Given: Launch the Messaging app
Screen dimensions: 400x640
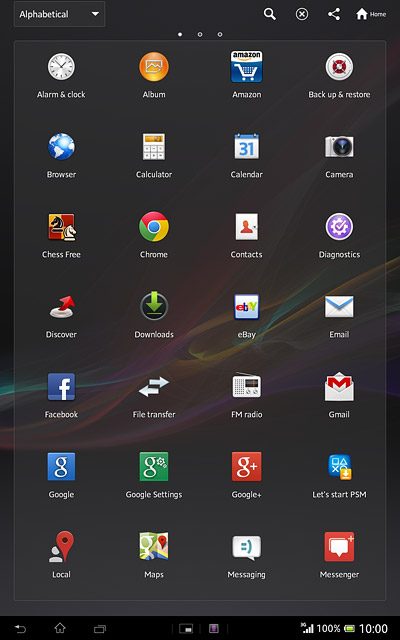Looking at the screenshot, I should (247, 547).
